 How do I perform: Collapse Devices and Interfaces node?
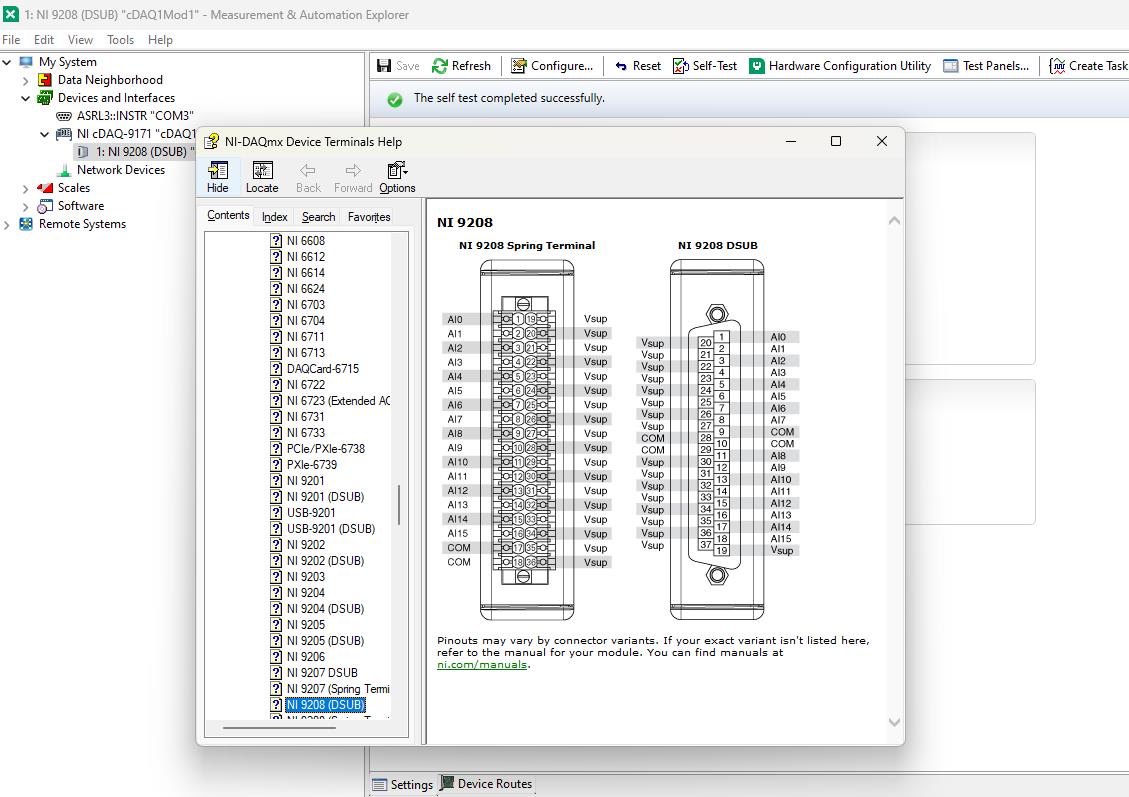[26, 98]
